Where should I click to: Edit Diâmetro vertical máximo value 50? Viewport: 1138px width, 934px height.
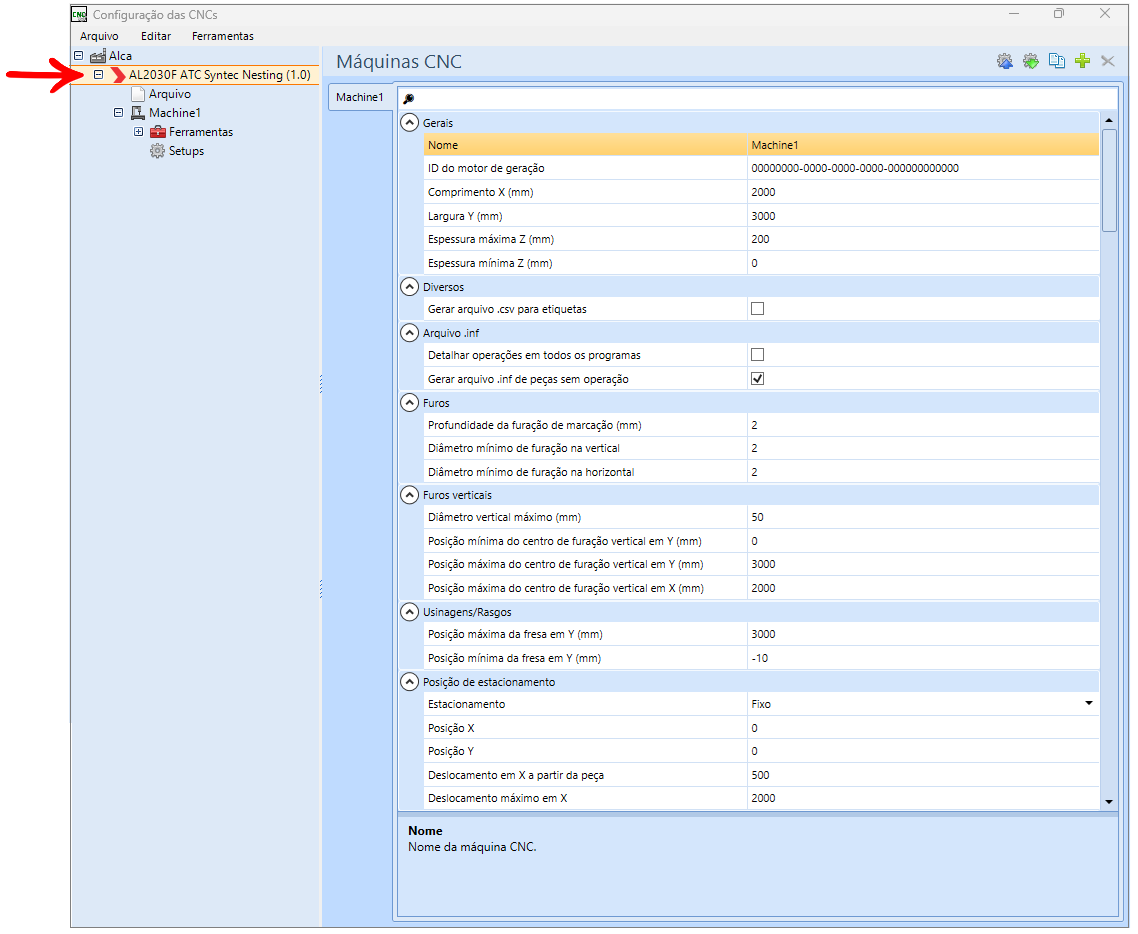tap(922, 517)
